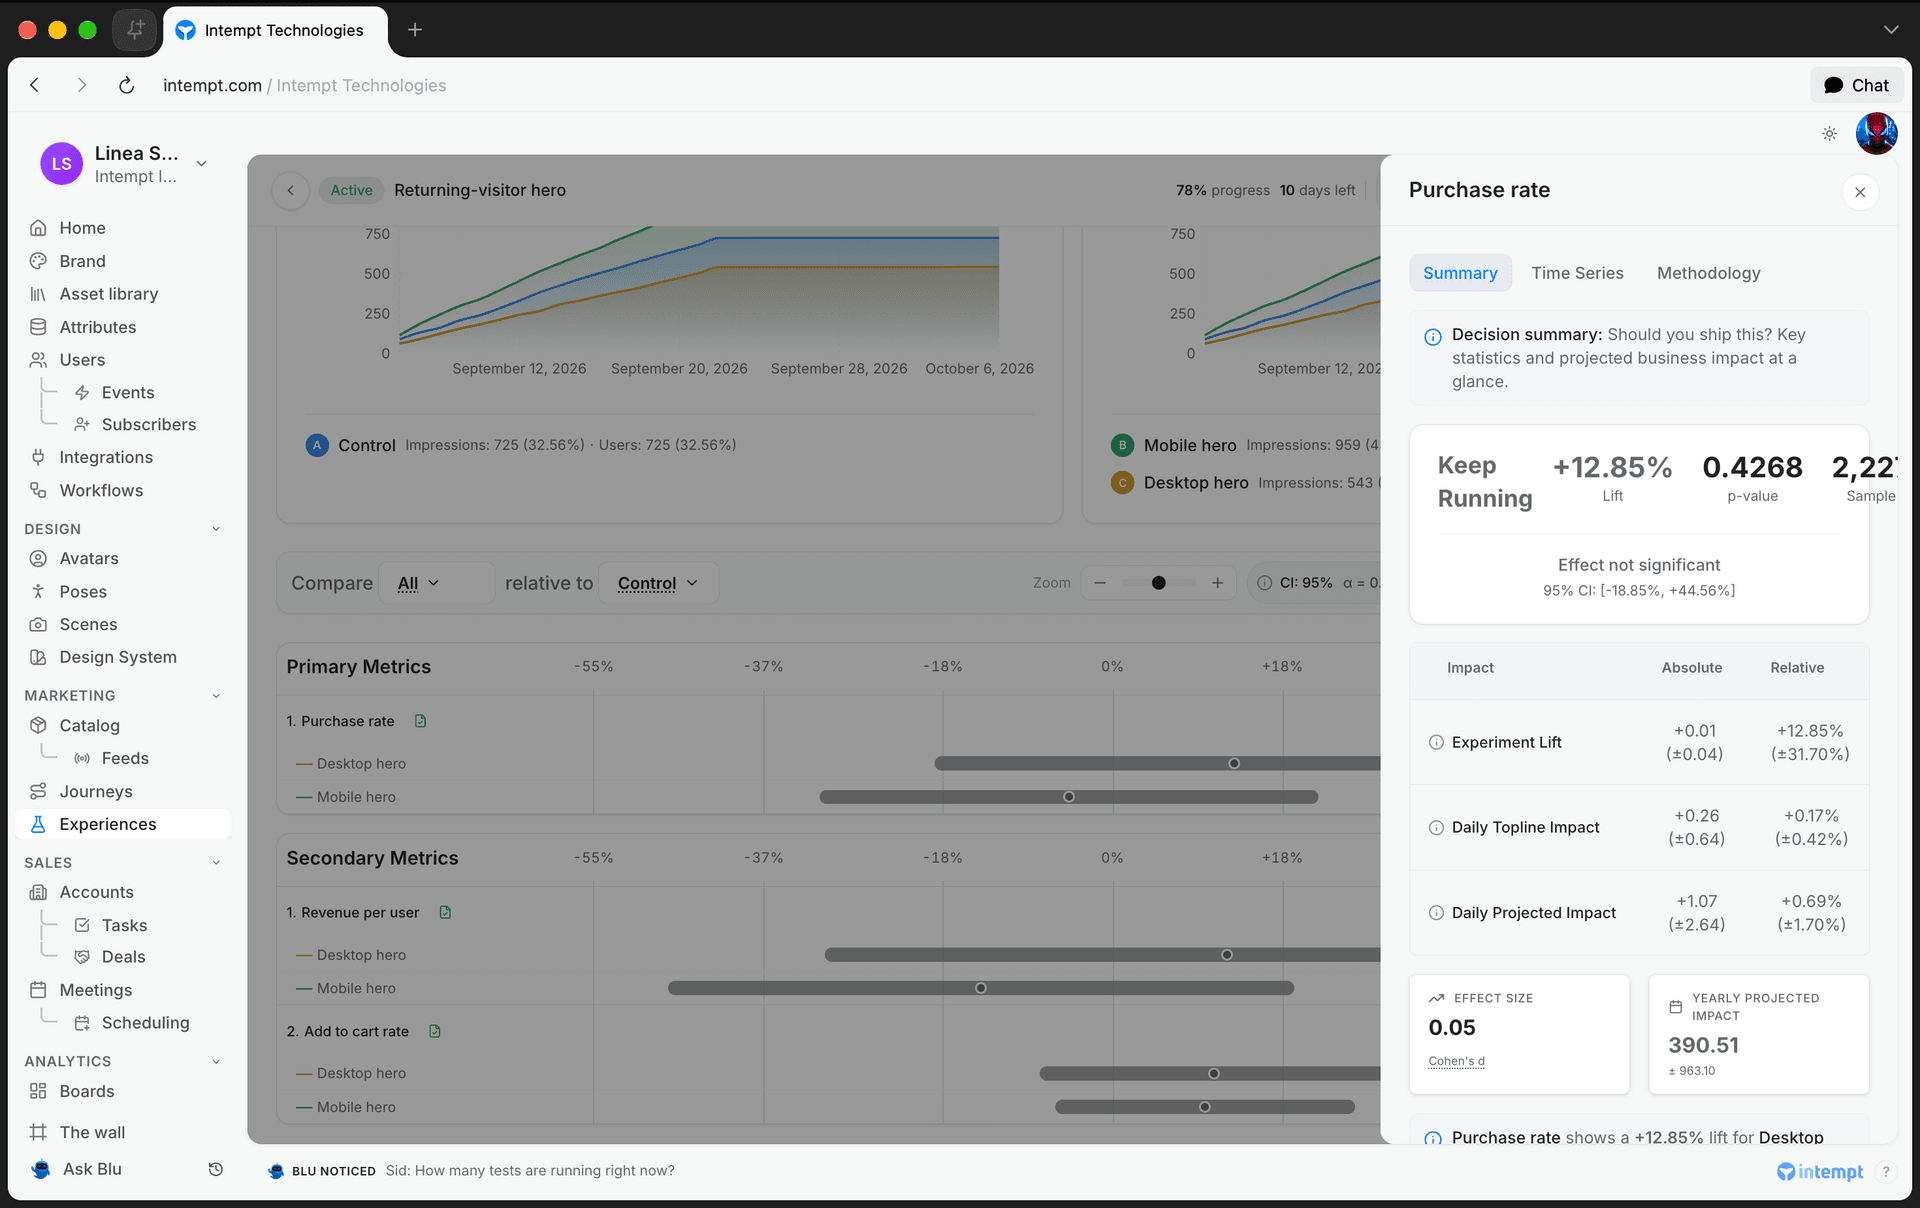The image size is (1920, 1208).
Task: Open the Compare All dropdown
Action: click(x=436, y=583)
